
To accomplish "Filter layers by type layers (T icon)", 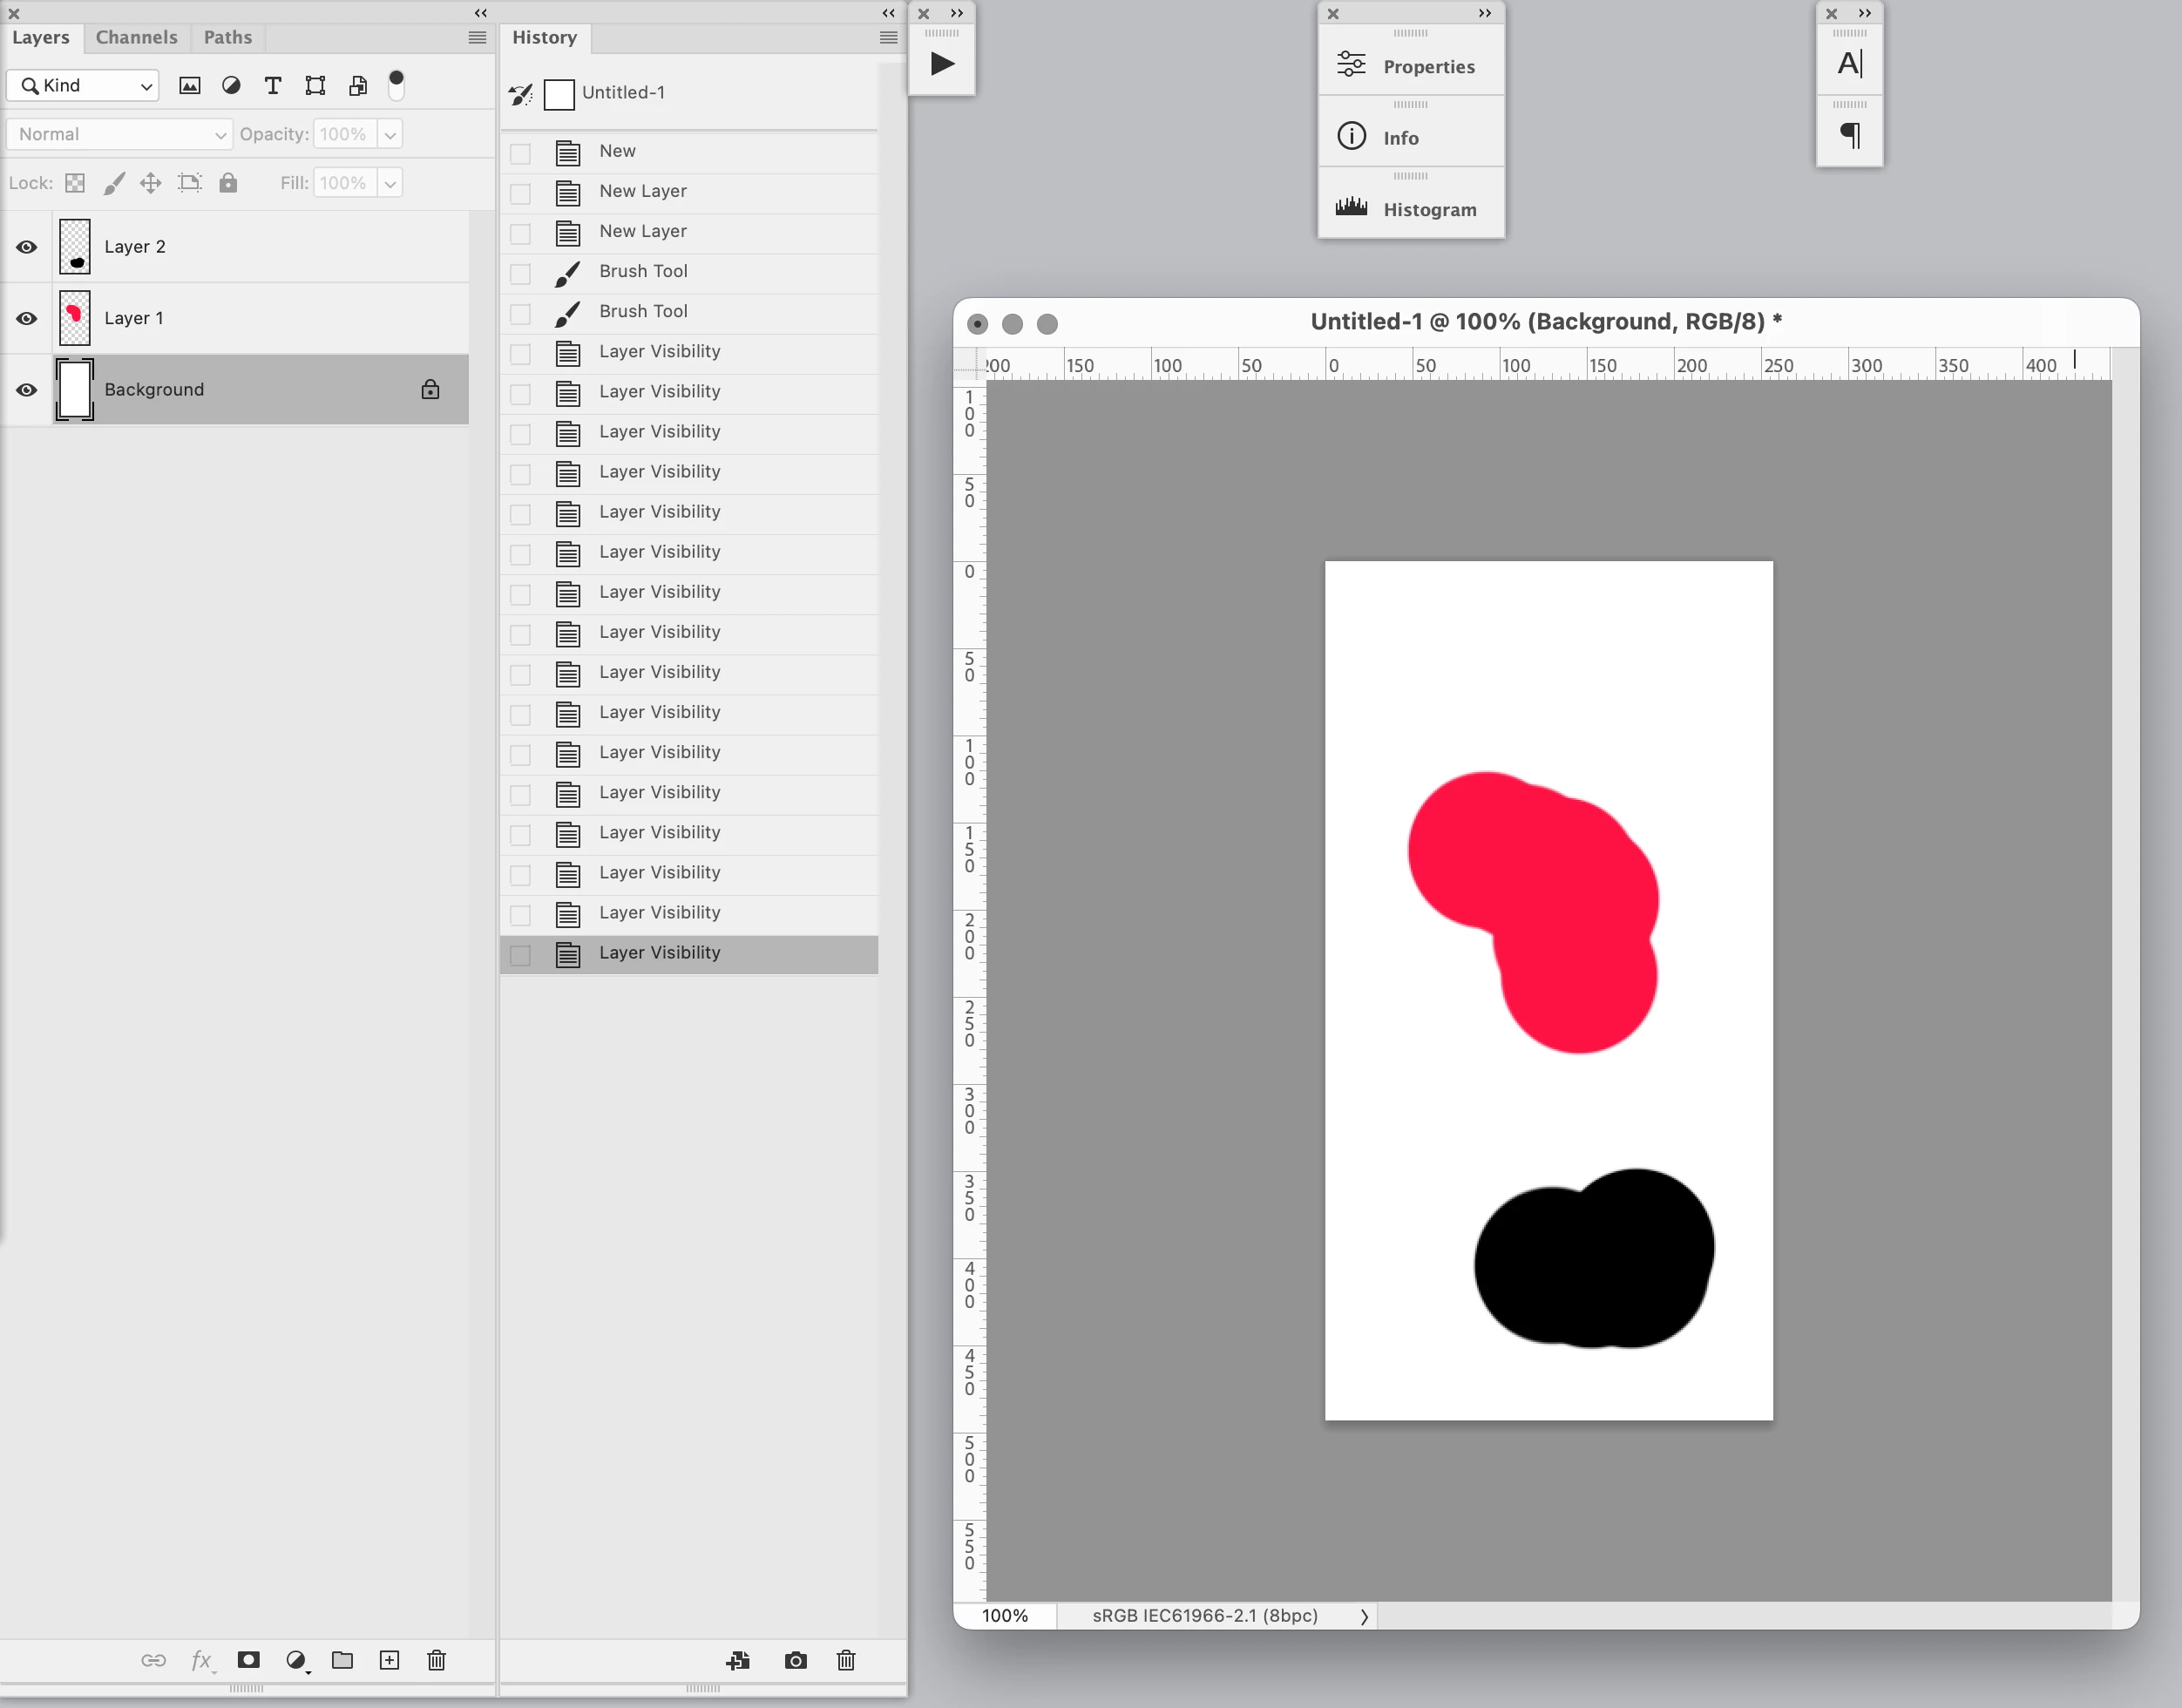I will [272, 86].
